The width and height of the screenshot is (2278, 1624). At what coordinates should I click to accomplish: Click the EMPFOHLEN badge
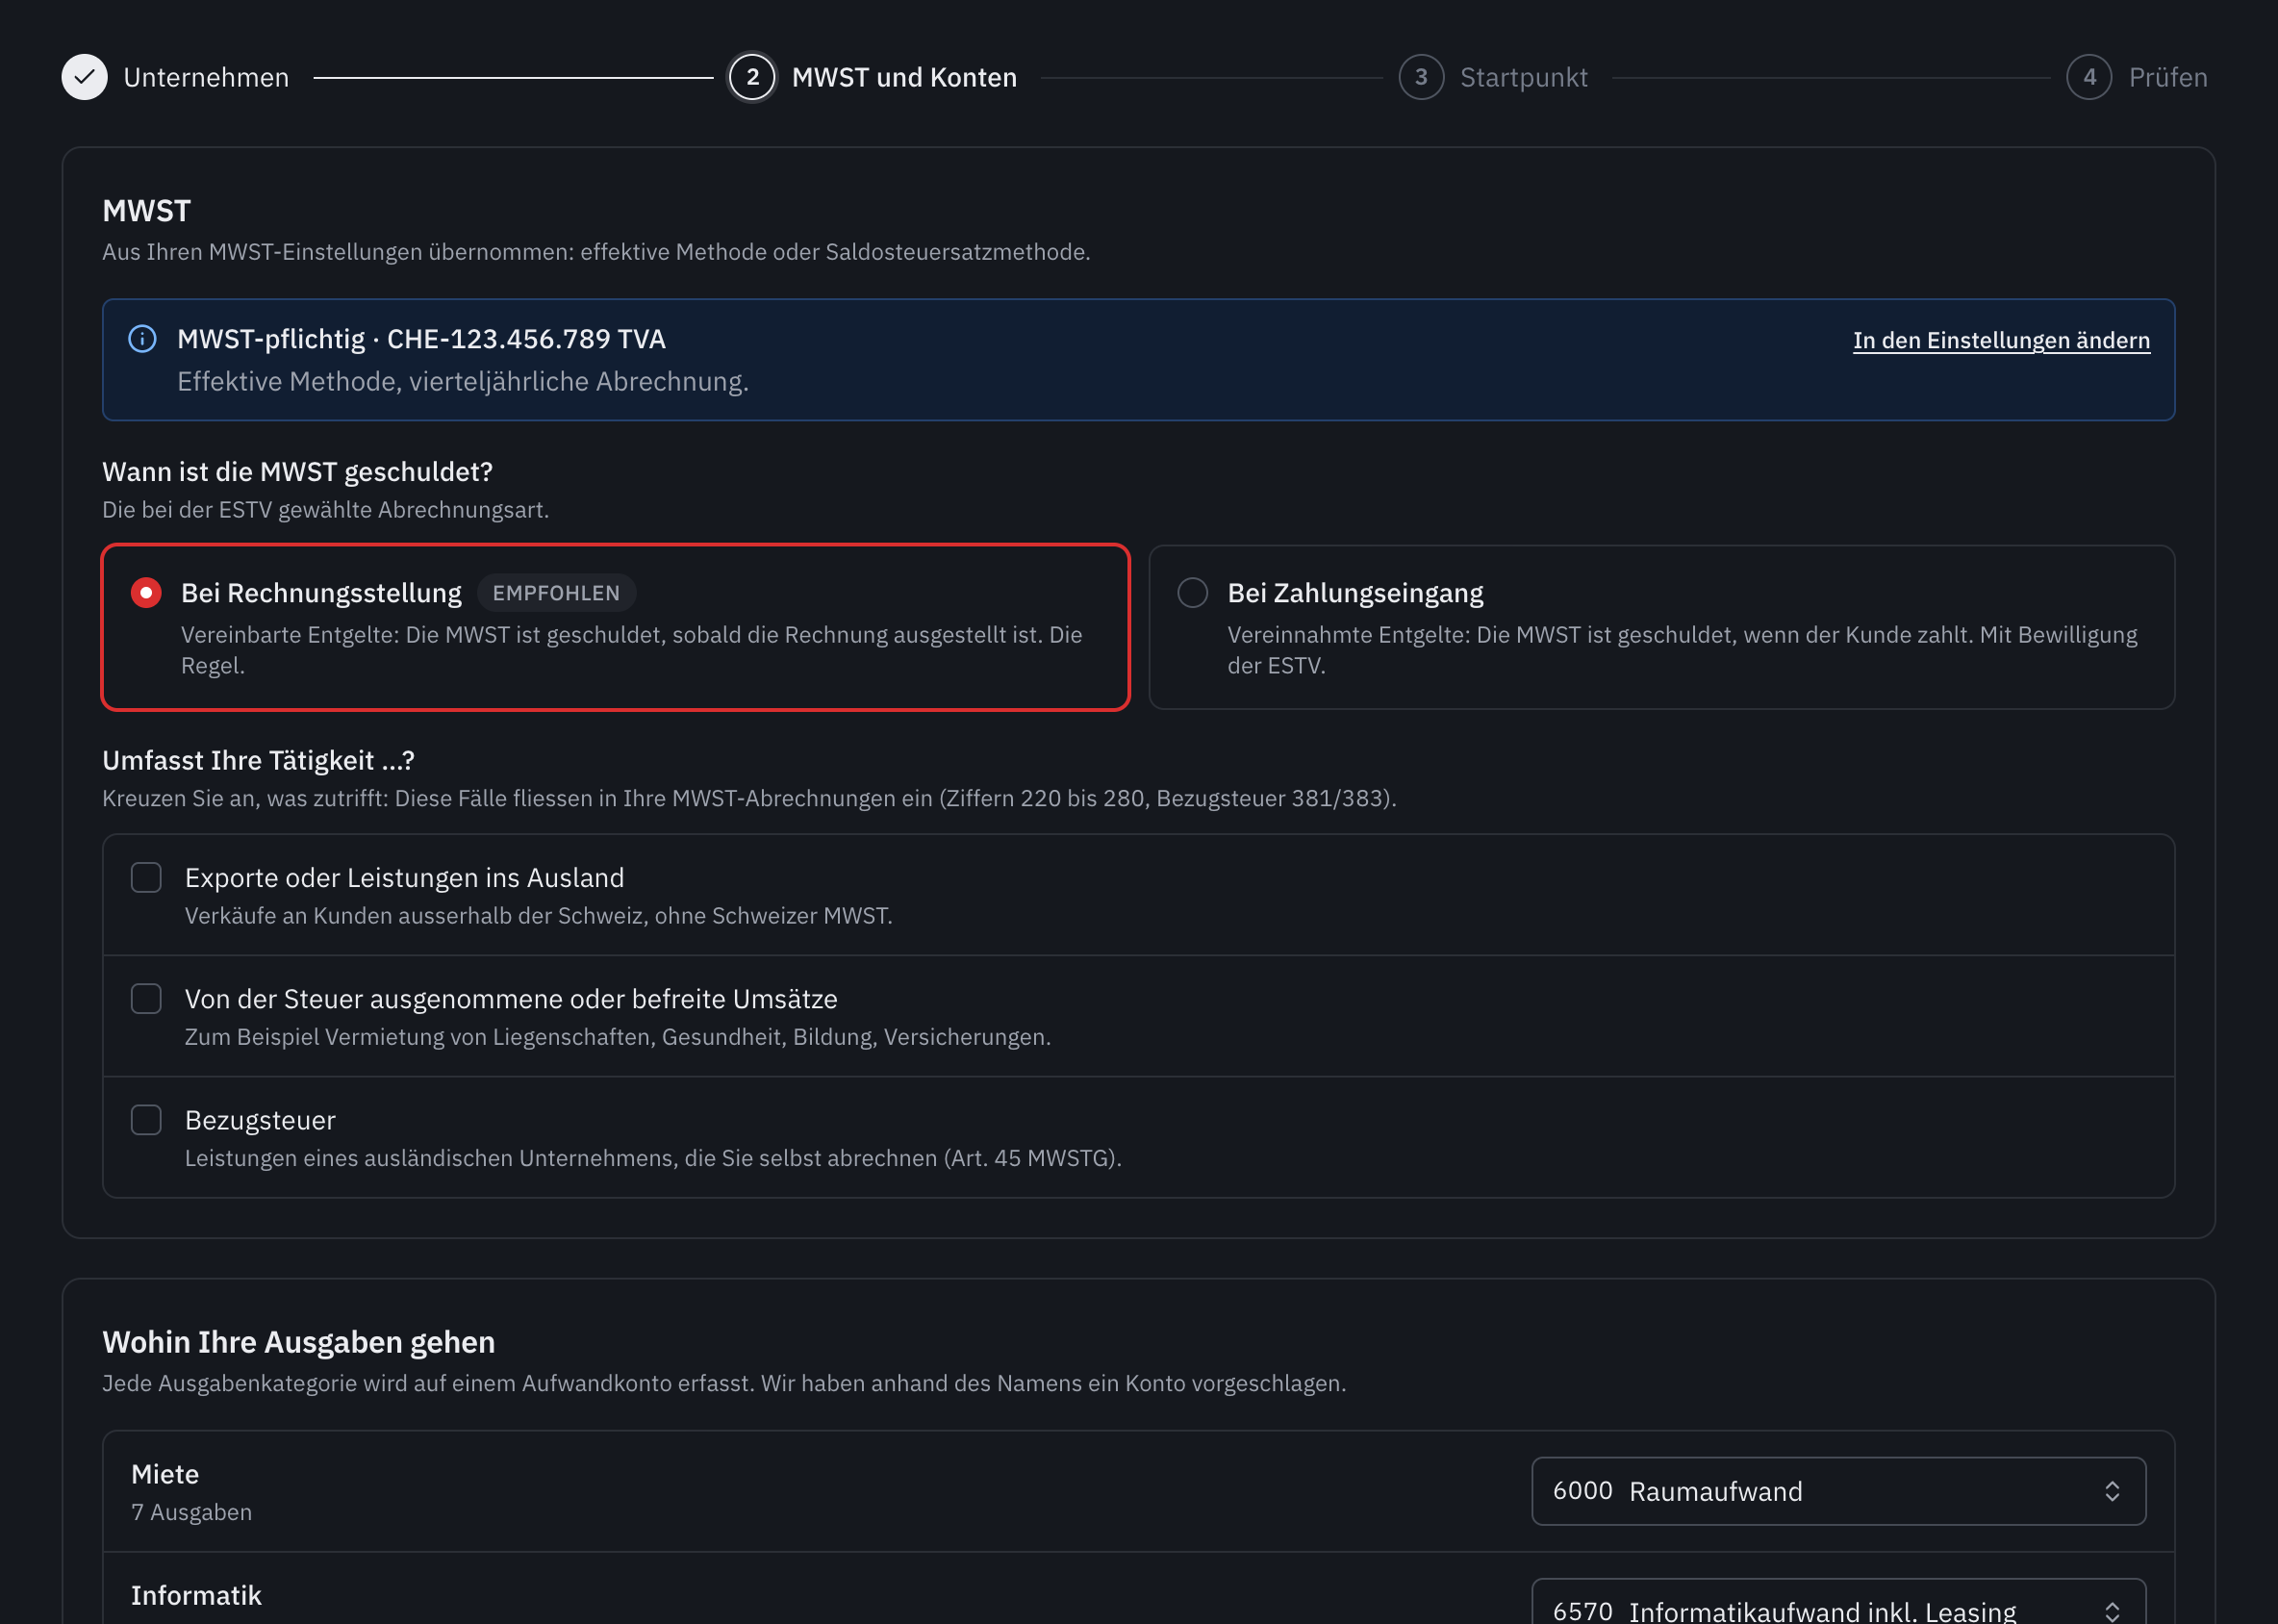[x=556, y=593]
